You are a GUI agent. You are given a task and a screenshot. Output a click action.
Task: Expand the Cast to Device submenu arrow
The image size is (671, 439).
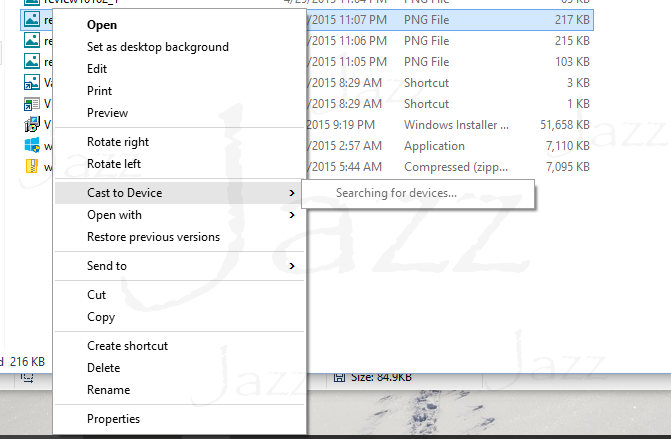click(x=291, y=193)
